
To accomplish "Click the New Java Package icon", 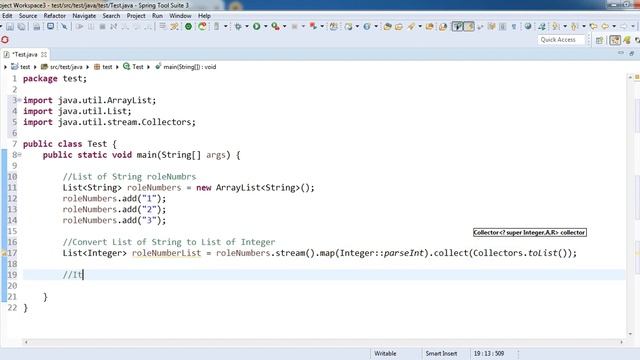I will (x=334, y=27).
